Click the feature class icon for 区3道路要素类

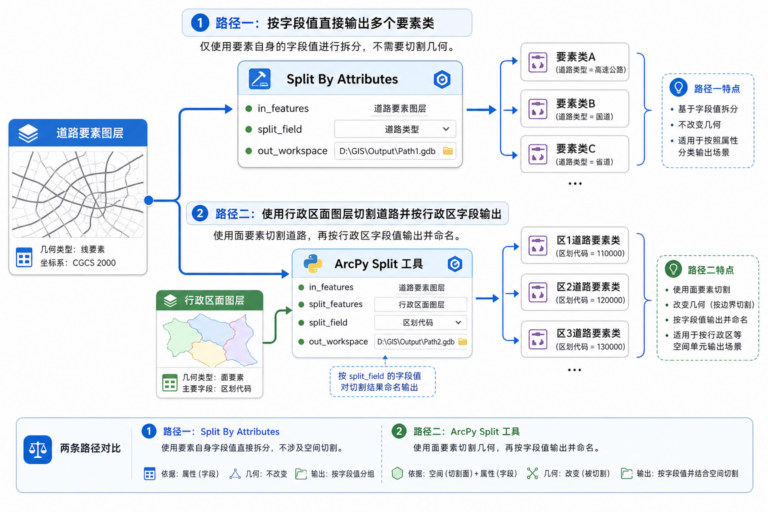(x=538, y=339)
